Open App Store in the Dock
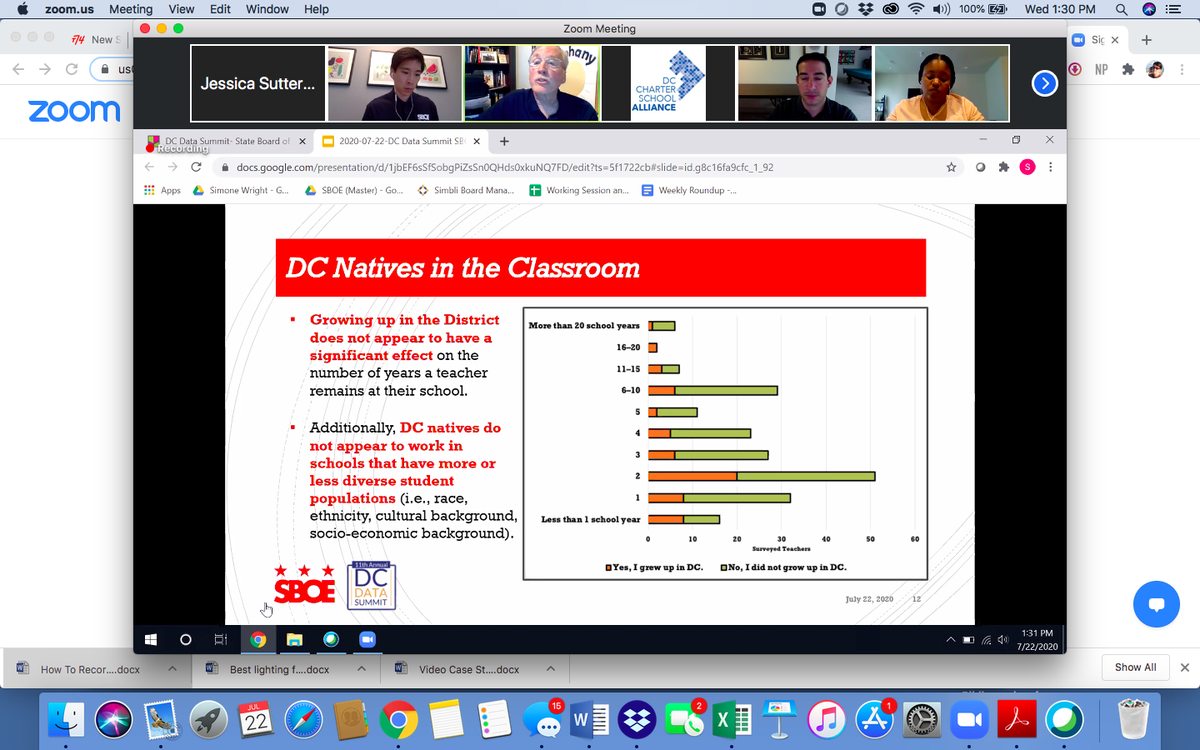This screenshot has width=1200, height=750. click(x=873, y=719)
